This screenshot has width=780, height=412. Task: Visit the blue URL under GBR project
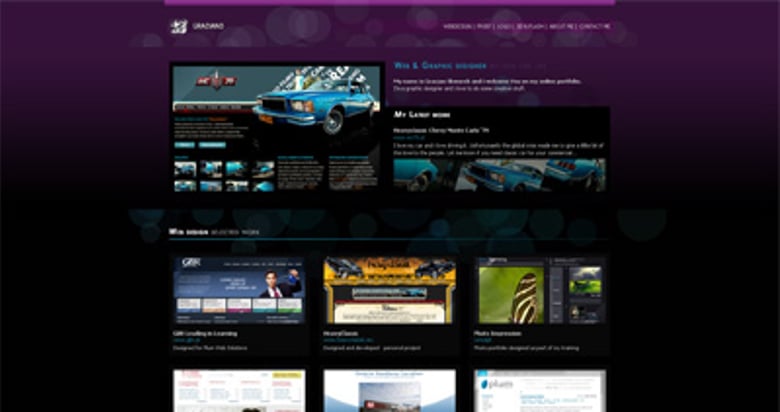coord(188,340)
